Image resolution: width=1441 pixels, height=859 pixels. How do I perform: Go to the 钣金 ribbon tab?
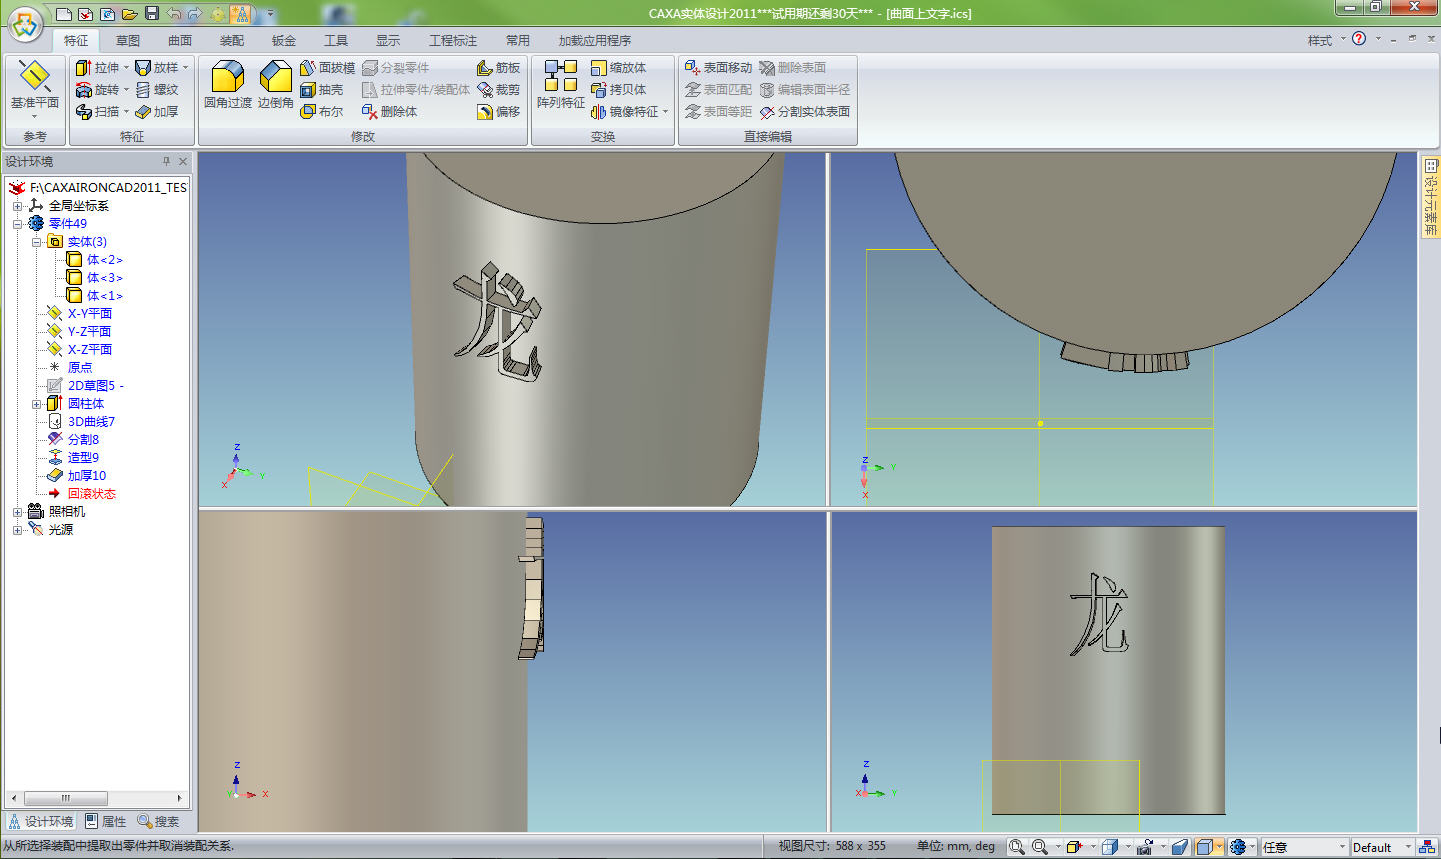(x=284, y=41)
